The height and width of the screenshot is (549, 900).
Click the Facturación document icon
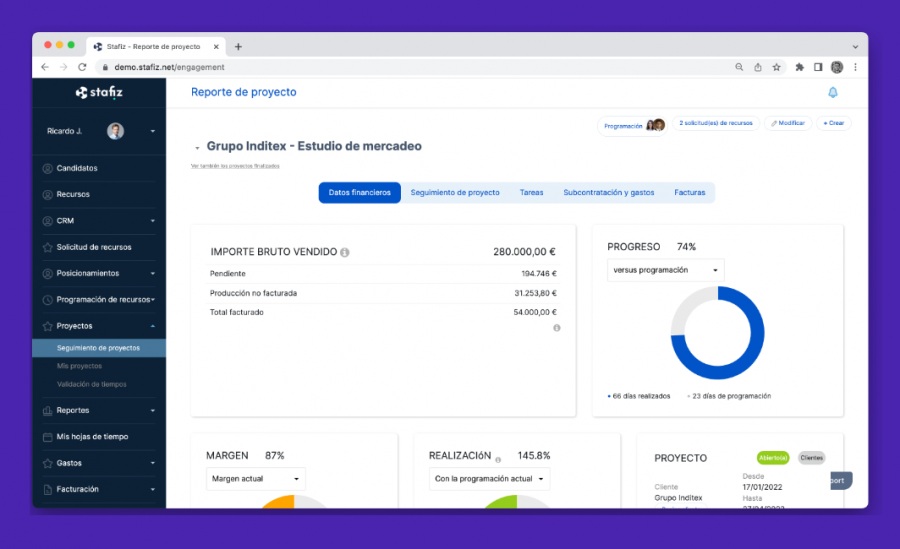(48, 489)
